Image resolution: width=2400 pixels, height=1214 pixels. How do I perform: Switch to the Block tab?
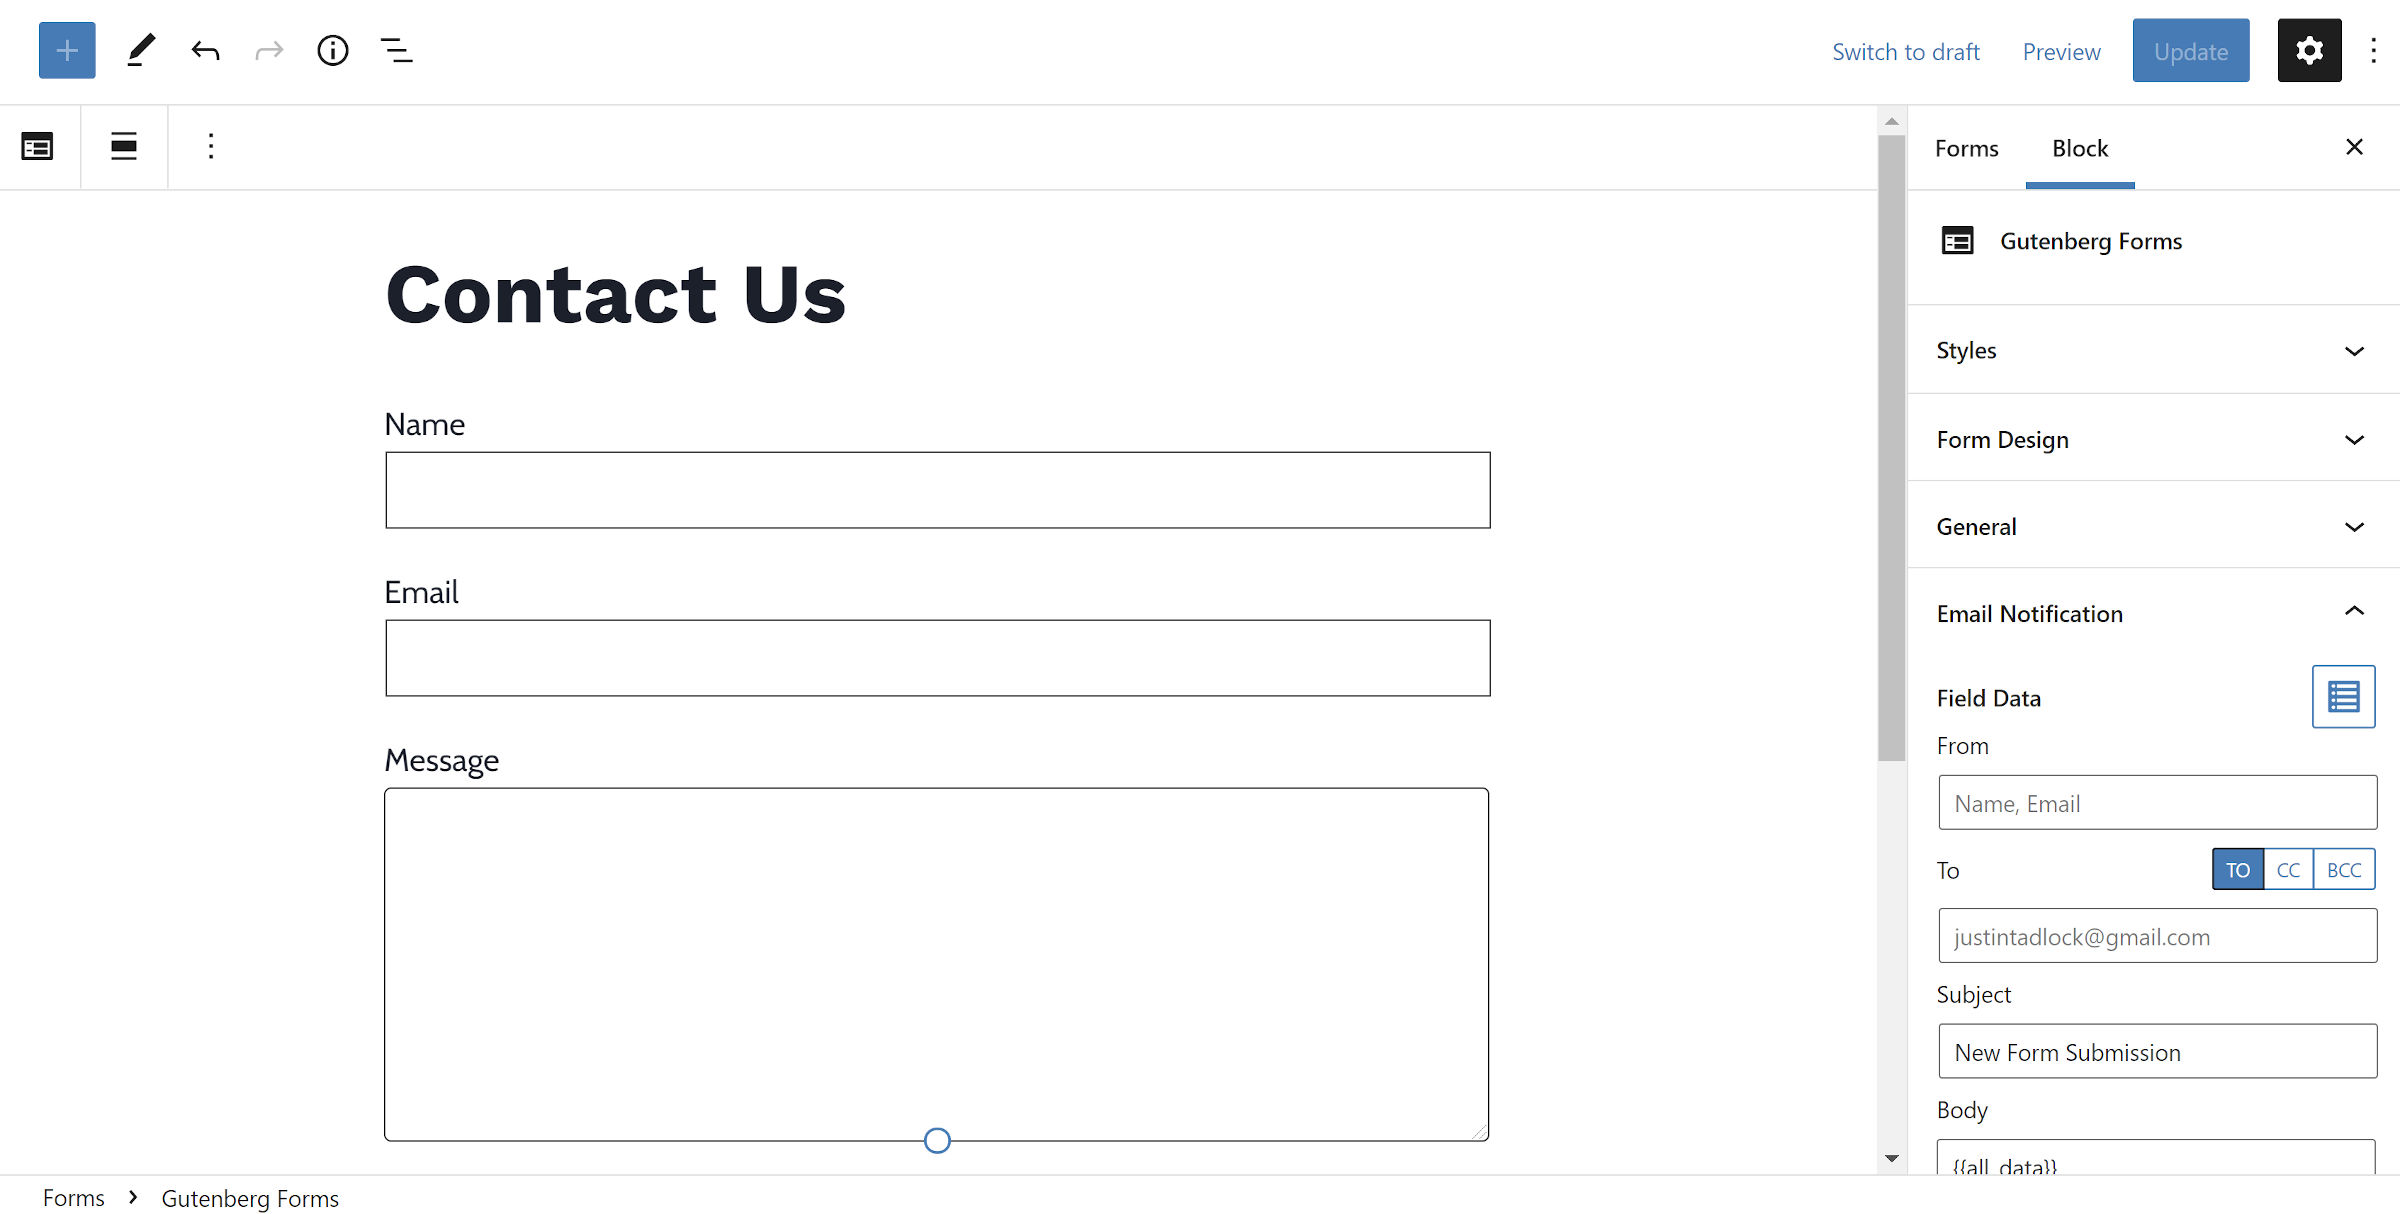point(2079,147)
